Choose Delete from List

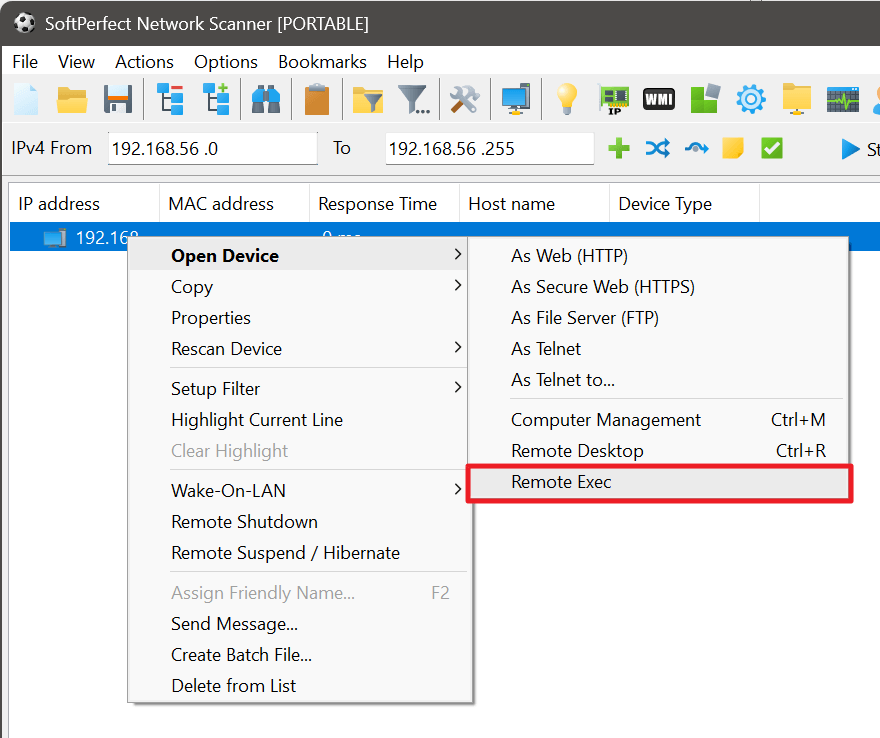299,686
